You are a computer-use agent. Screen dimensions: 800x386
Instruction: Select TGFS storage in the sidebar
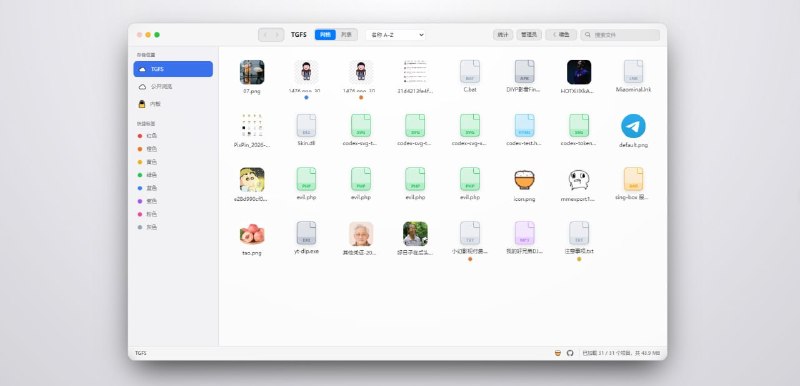tap(173, 69)
